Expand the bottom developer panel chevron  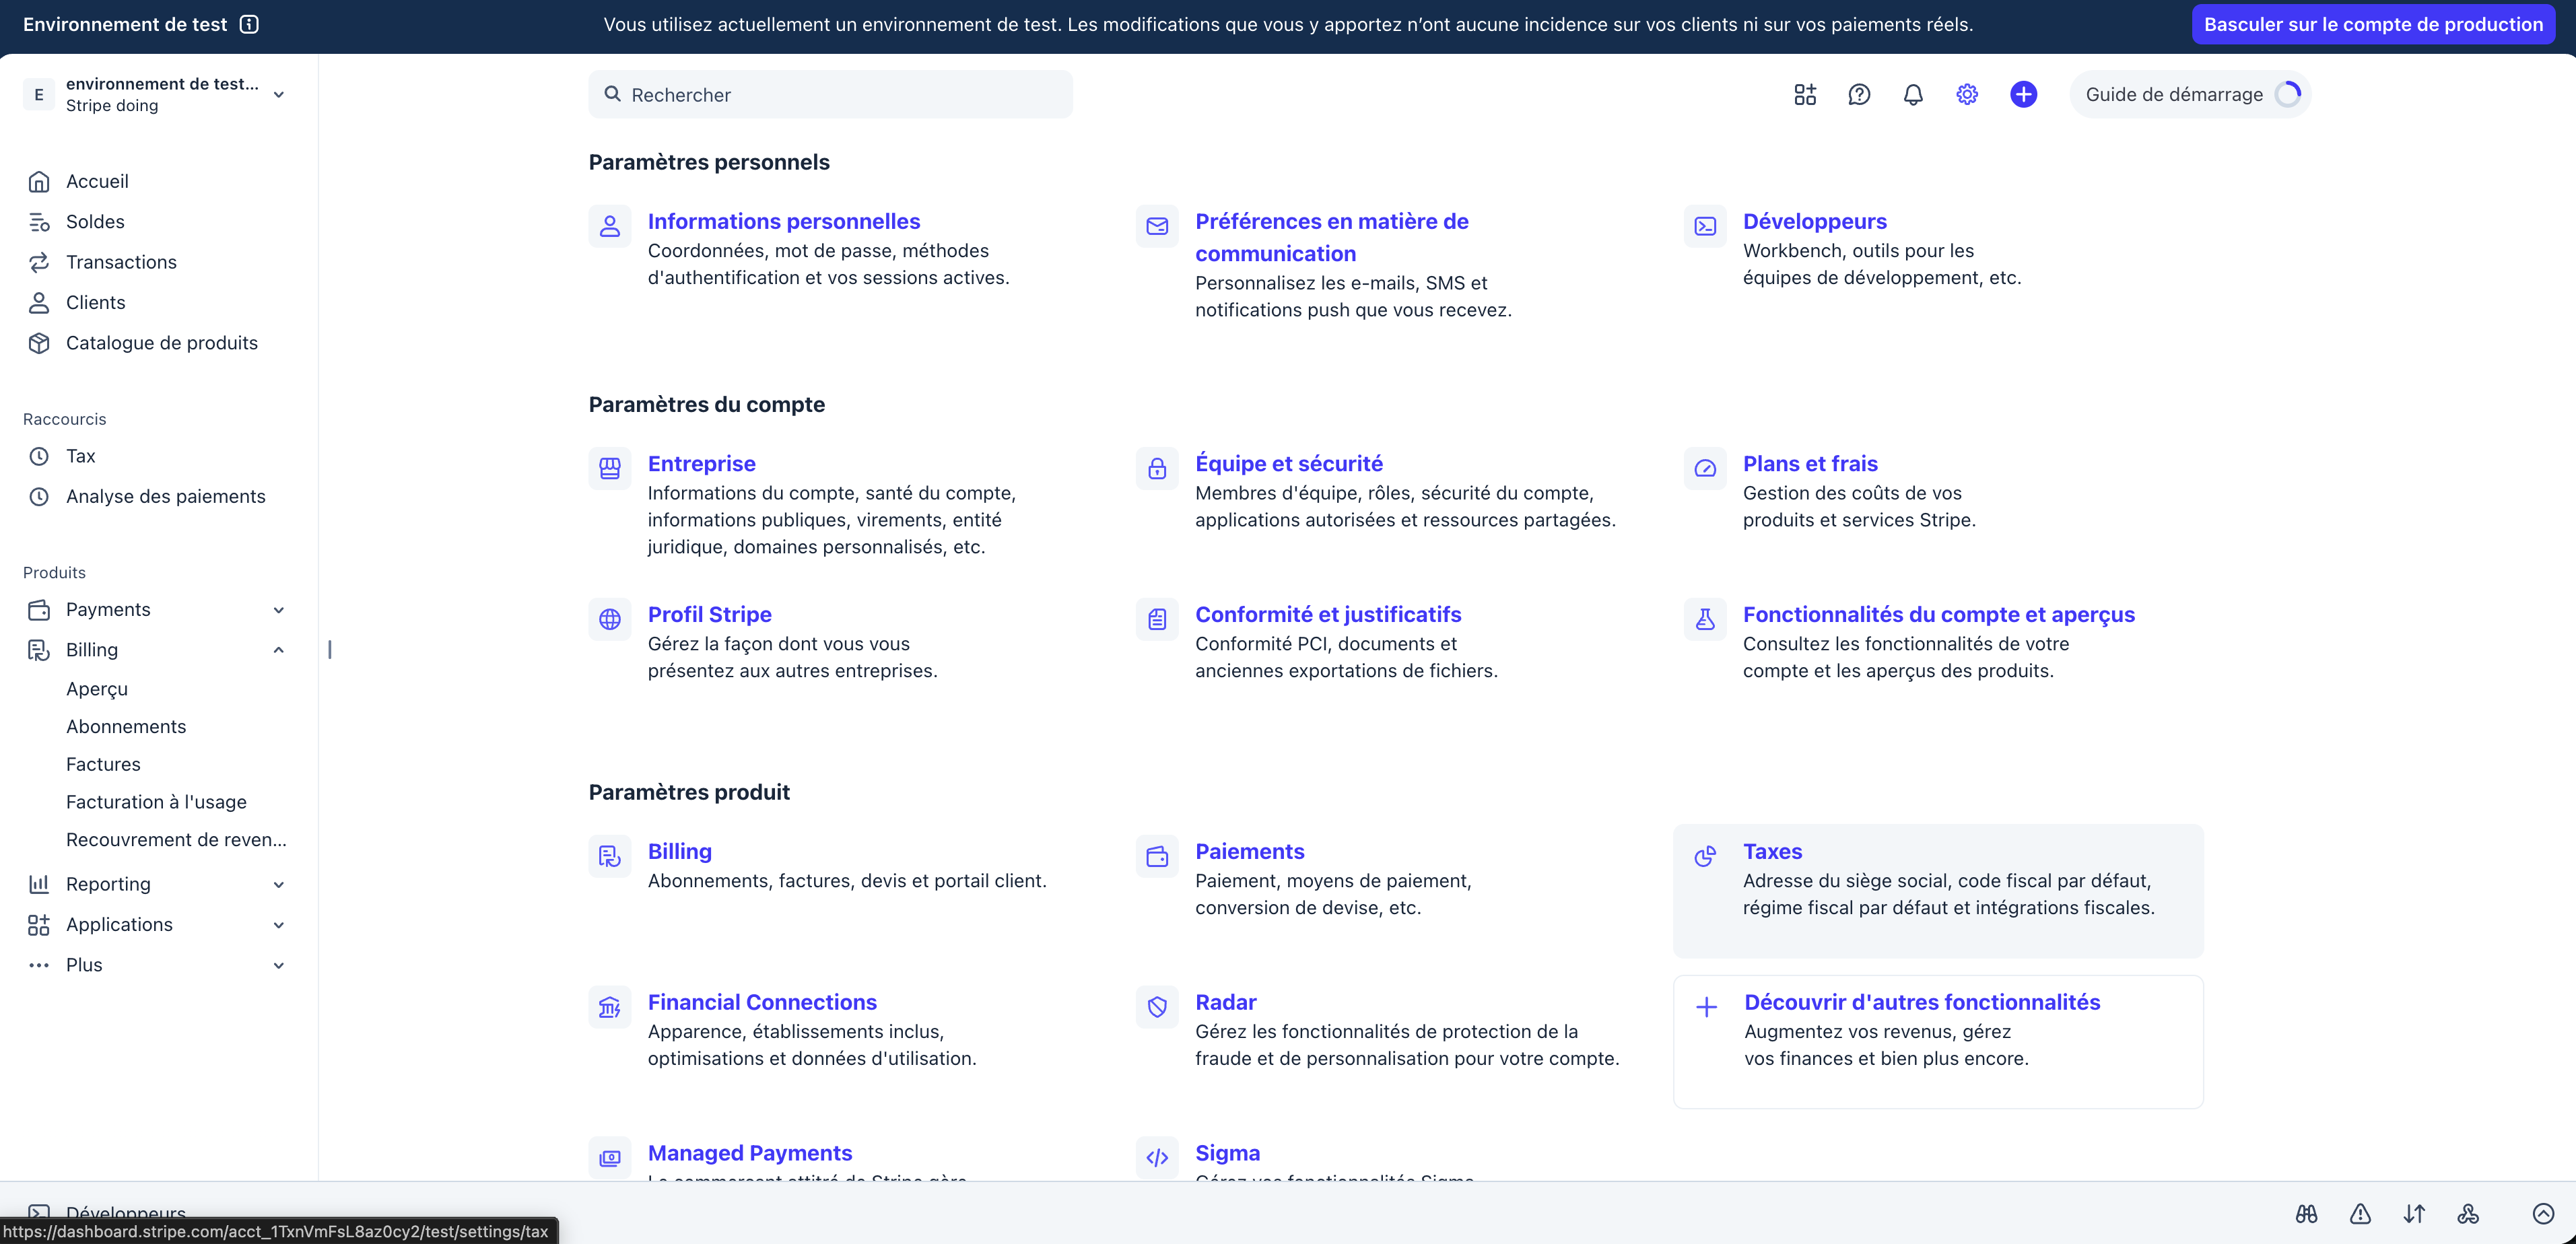tap(2543, 1213)
